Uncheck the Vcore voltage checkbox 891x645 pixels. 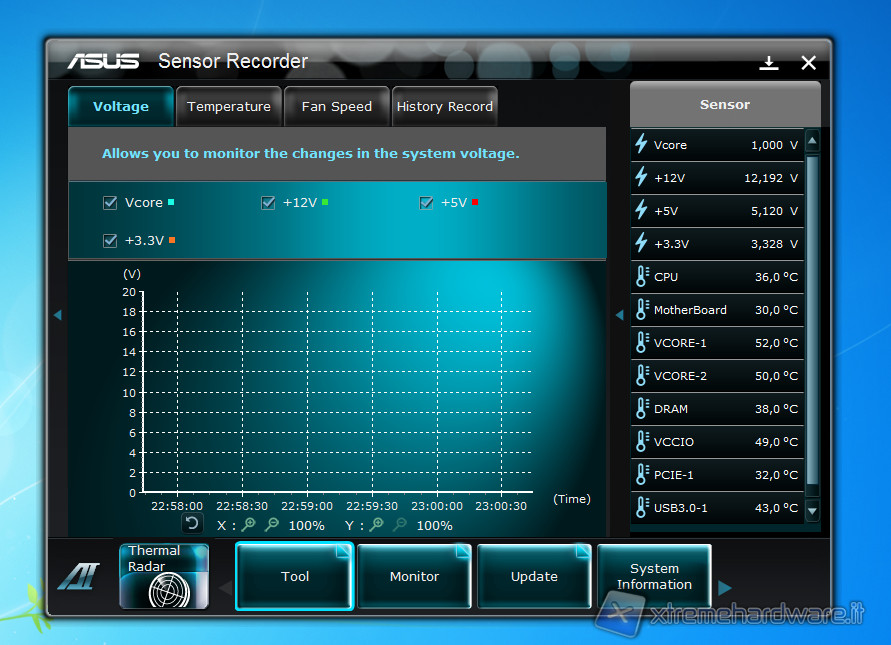tap(110, 203)
